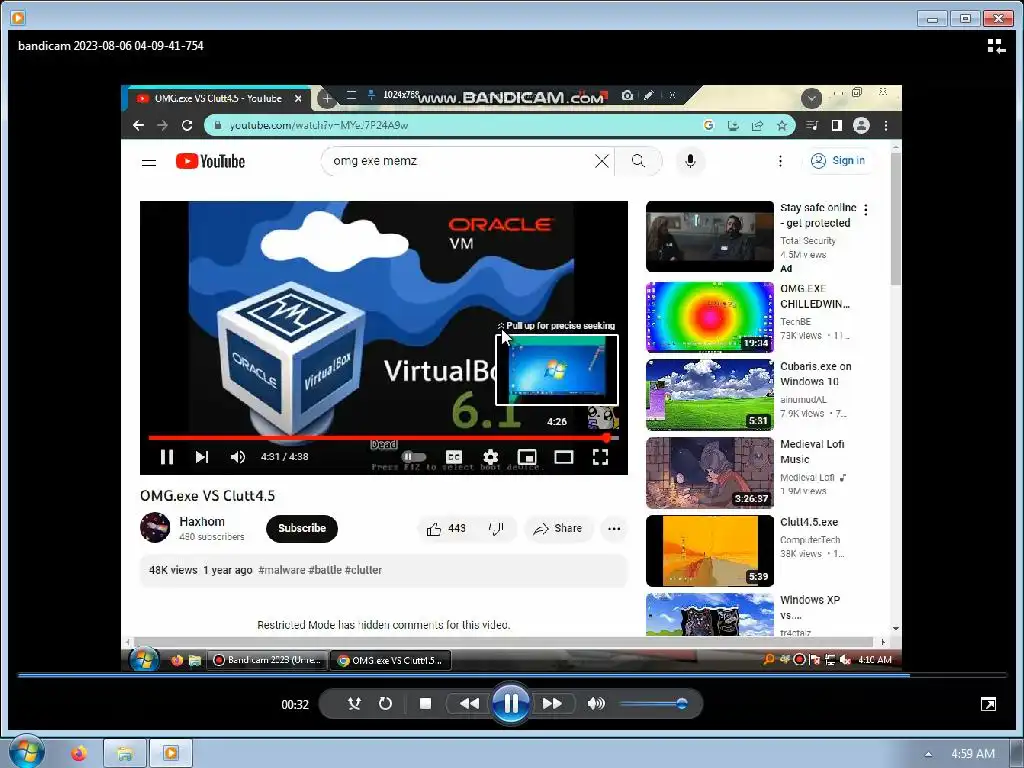Mute the YouTube player volume
Image resolution: width=1024 pixels, height=768 pixels.
pyautogui.click(x=238, y=457)
